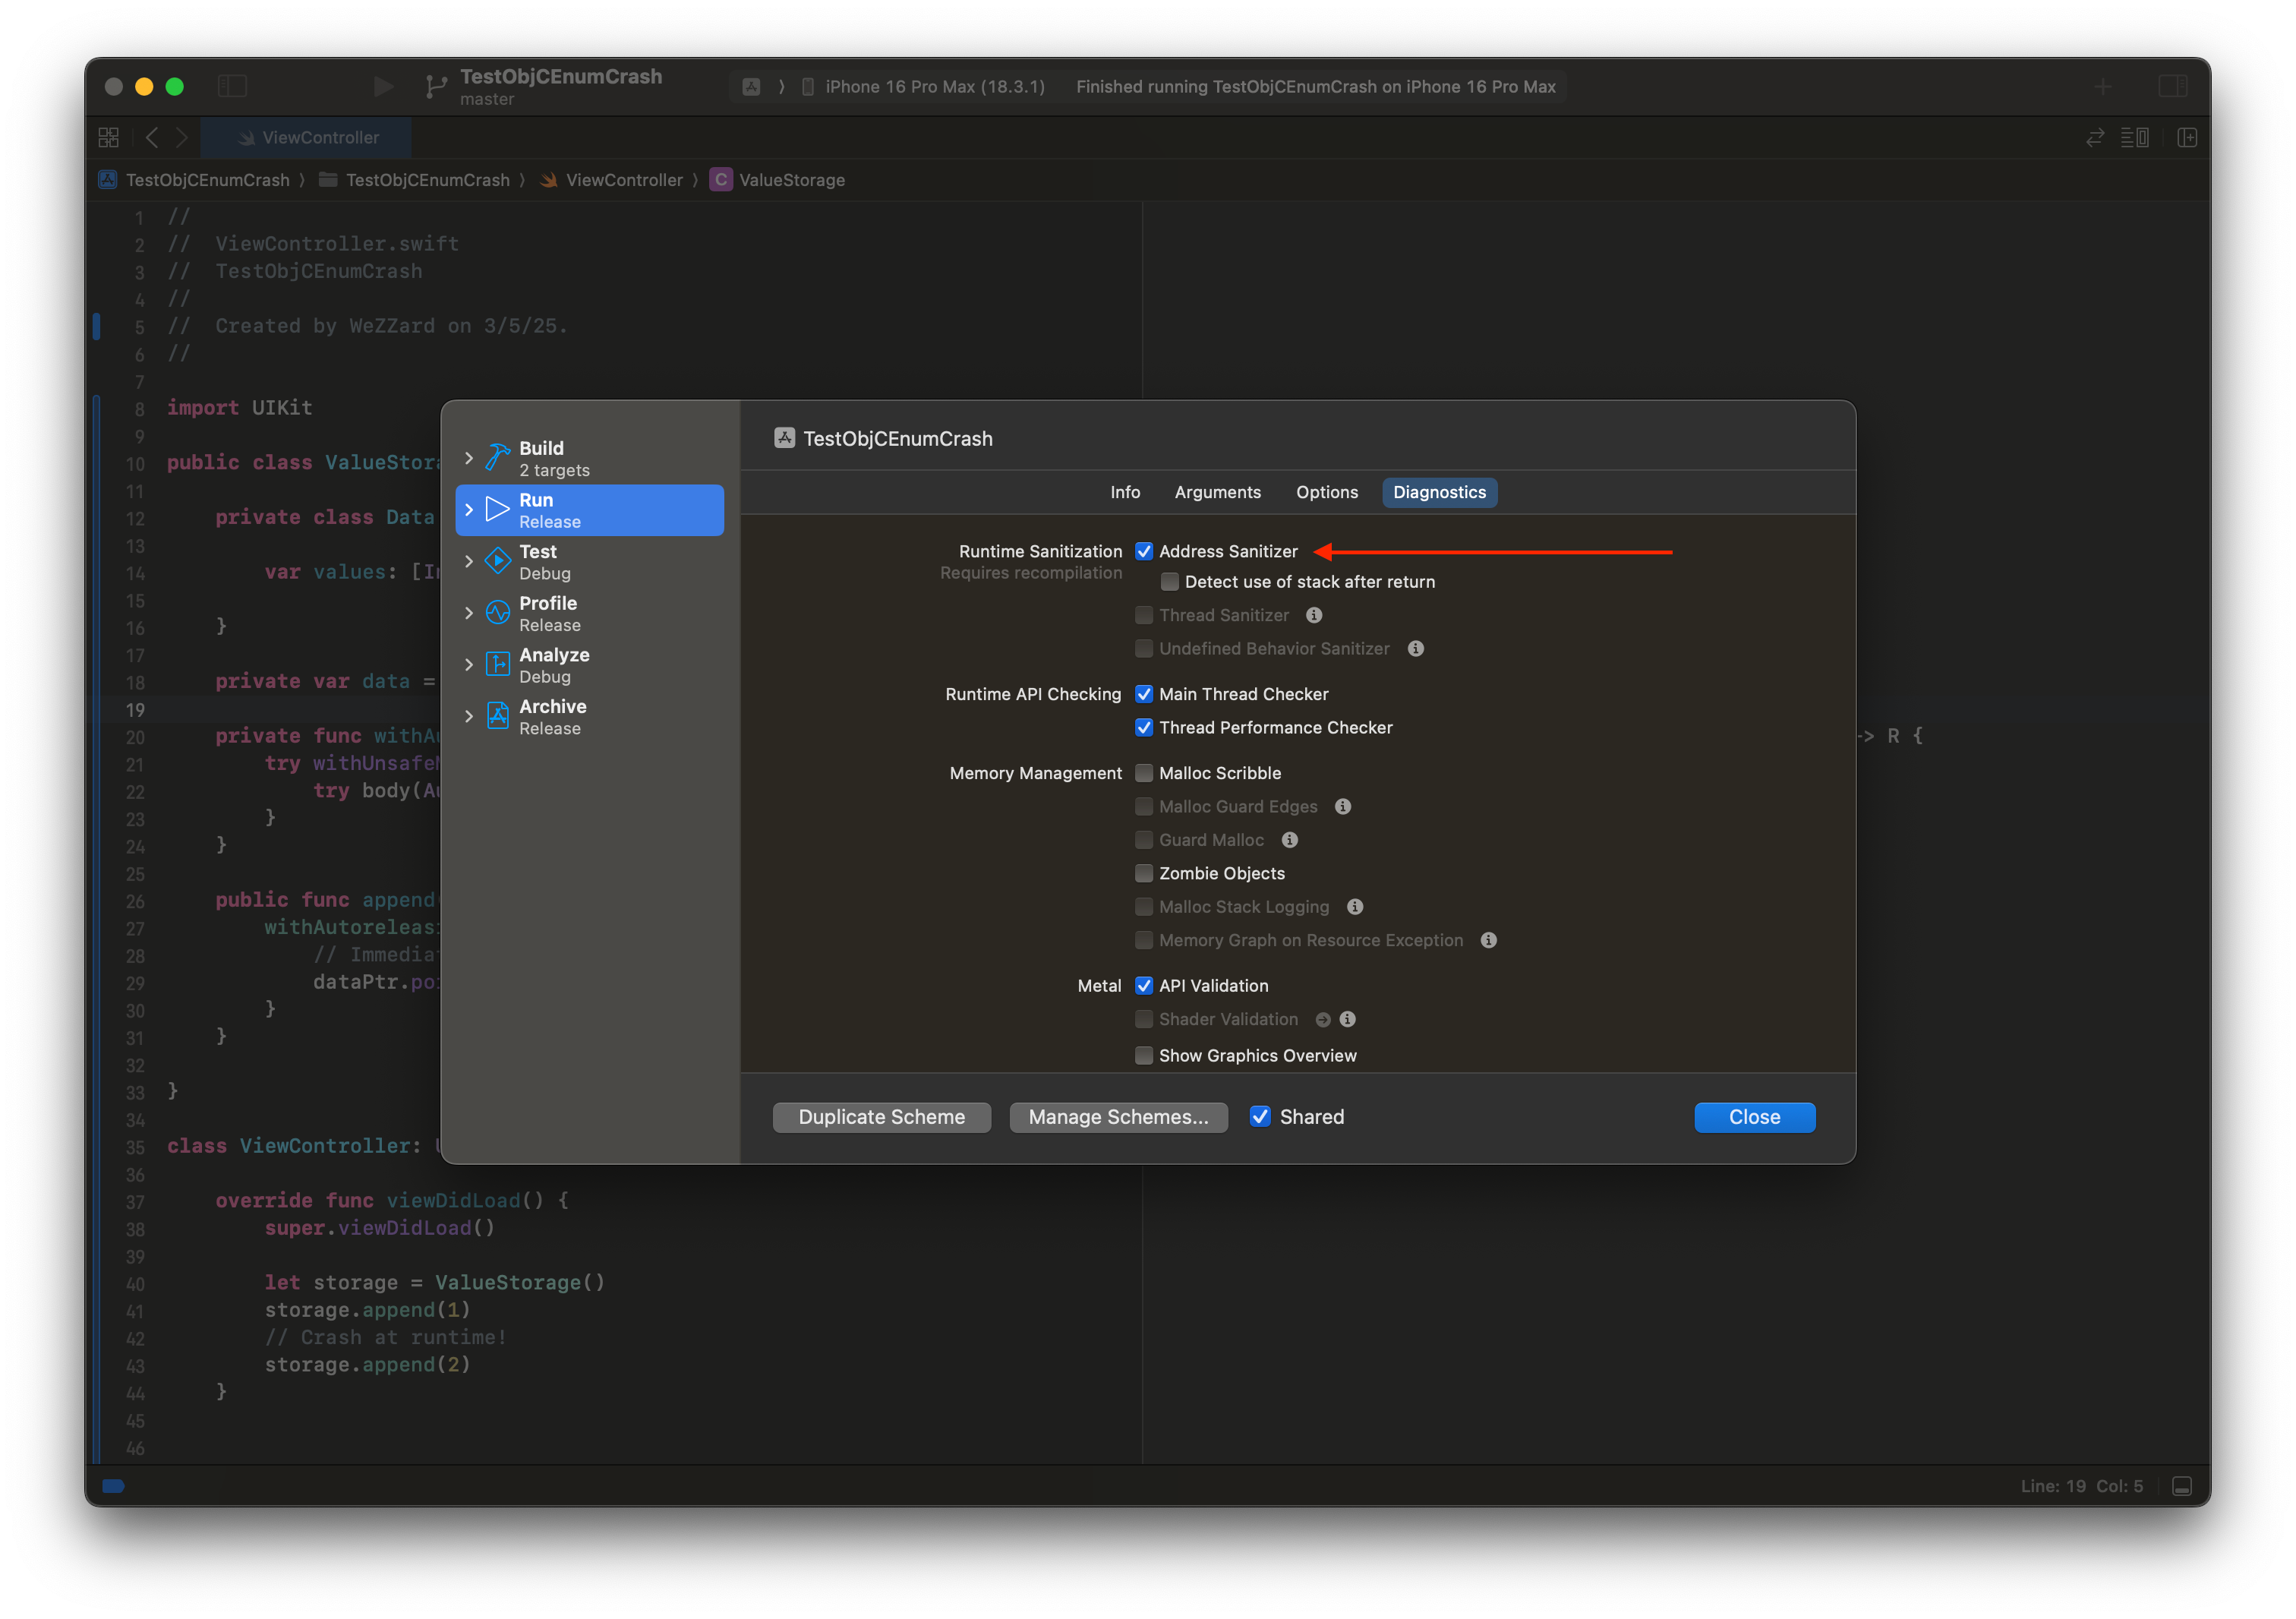Switch to the Info tab

click(x=1125, y=492)
